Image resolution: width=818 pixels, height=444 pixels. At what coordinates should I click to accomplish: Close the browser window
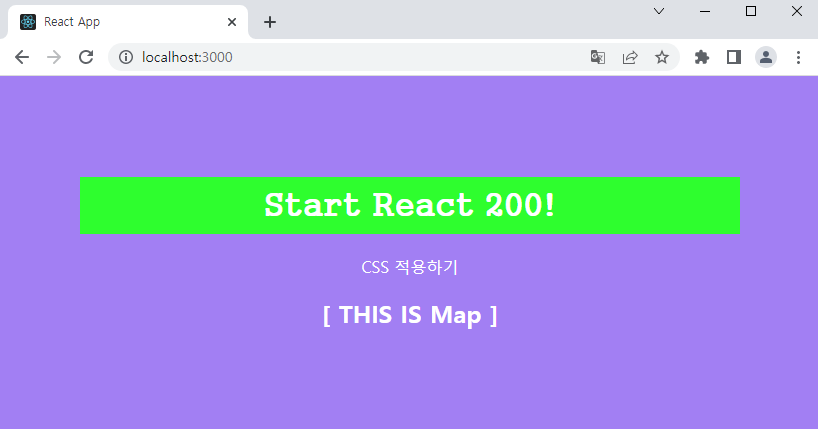[797, 11]
